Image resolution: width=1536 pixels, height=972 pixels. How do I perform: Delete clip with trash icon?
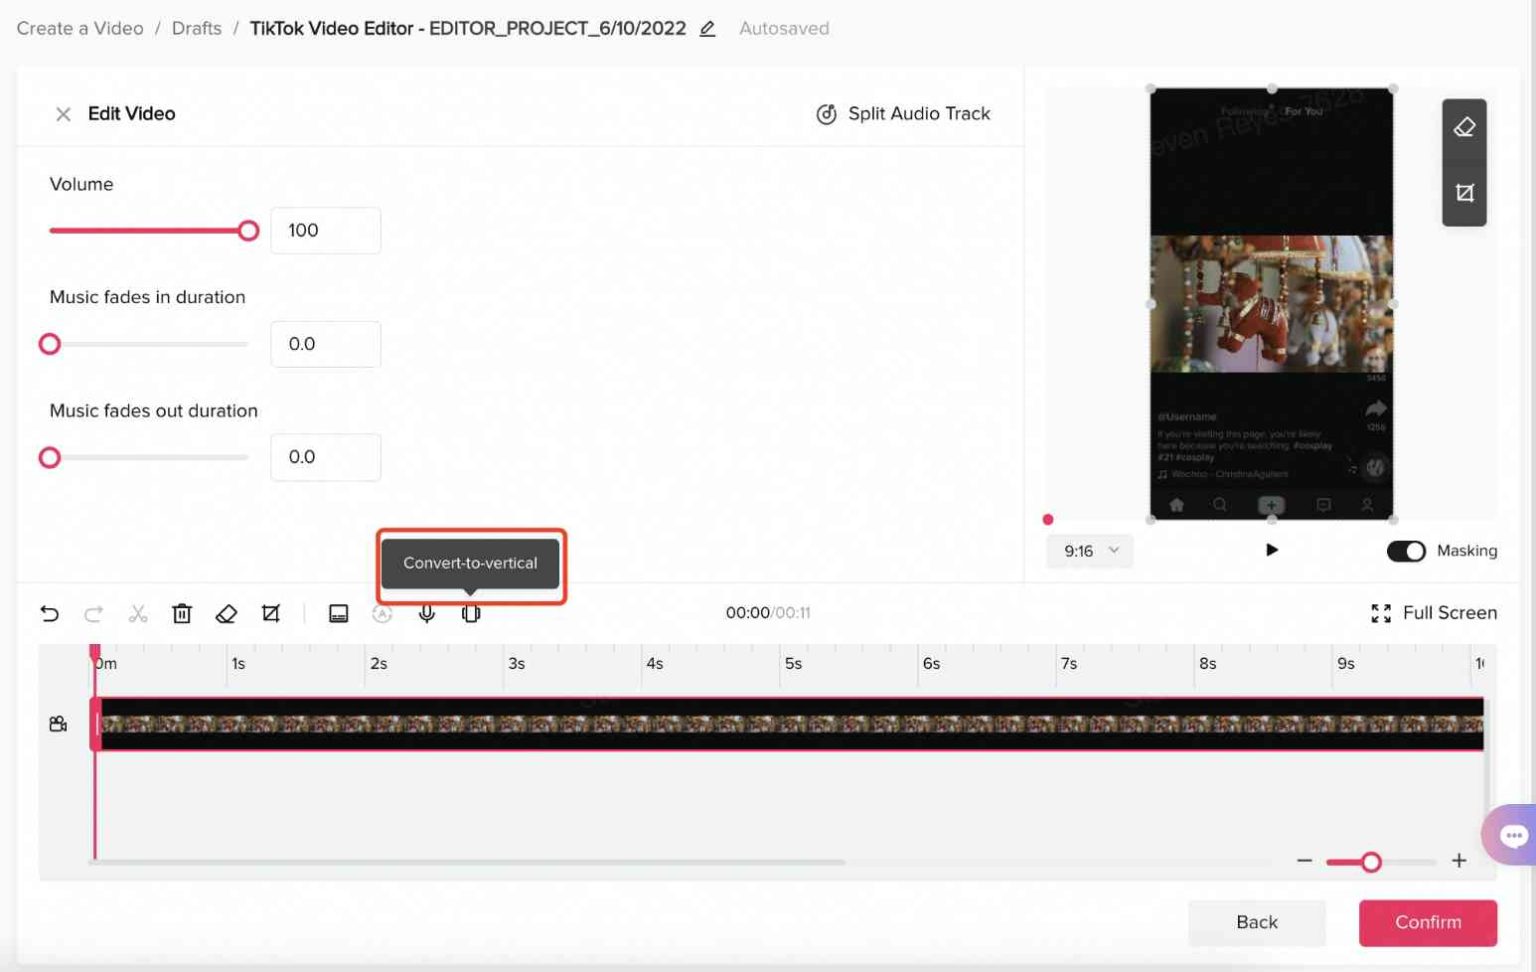(182, 613)
